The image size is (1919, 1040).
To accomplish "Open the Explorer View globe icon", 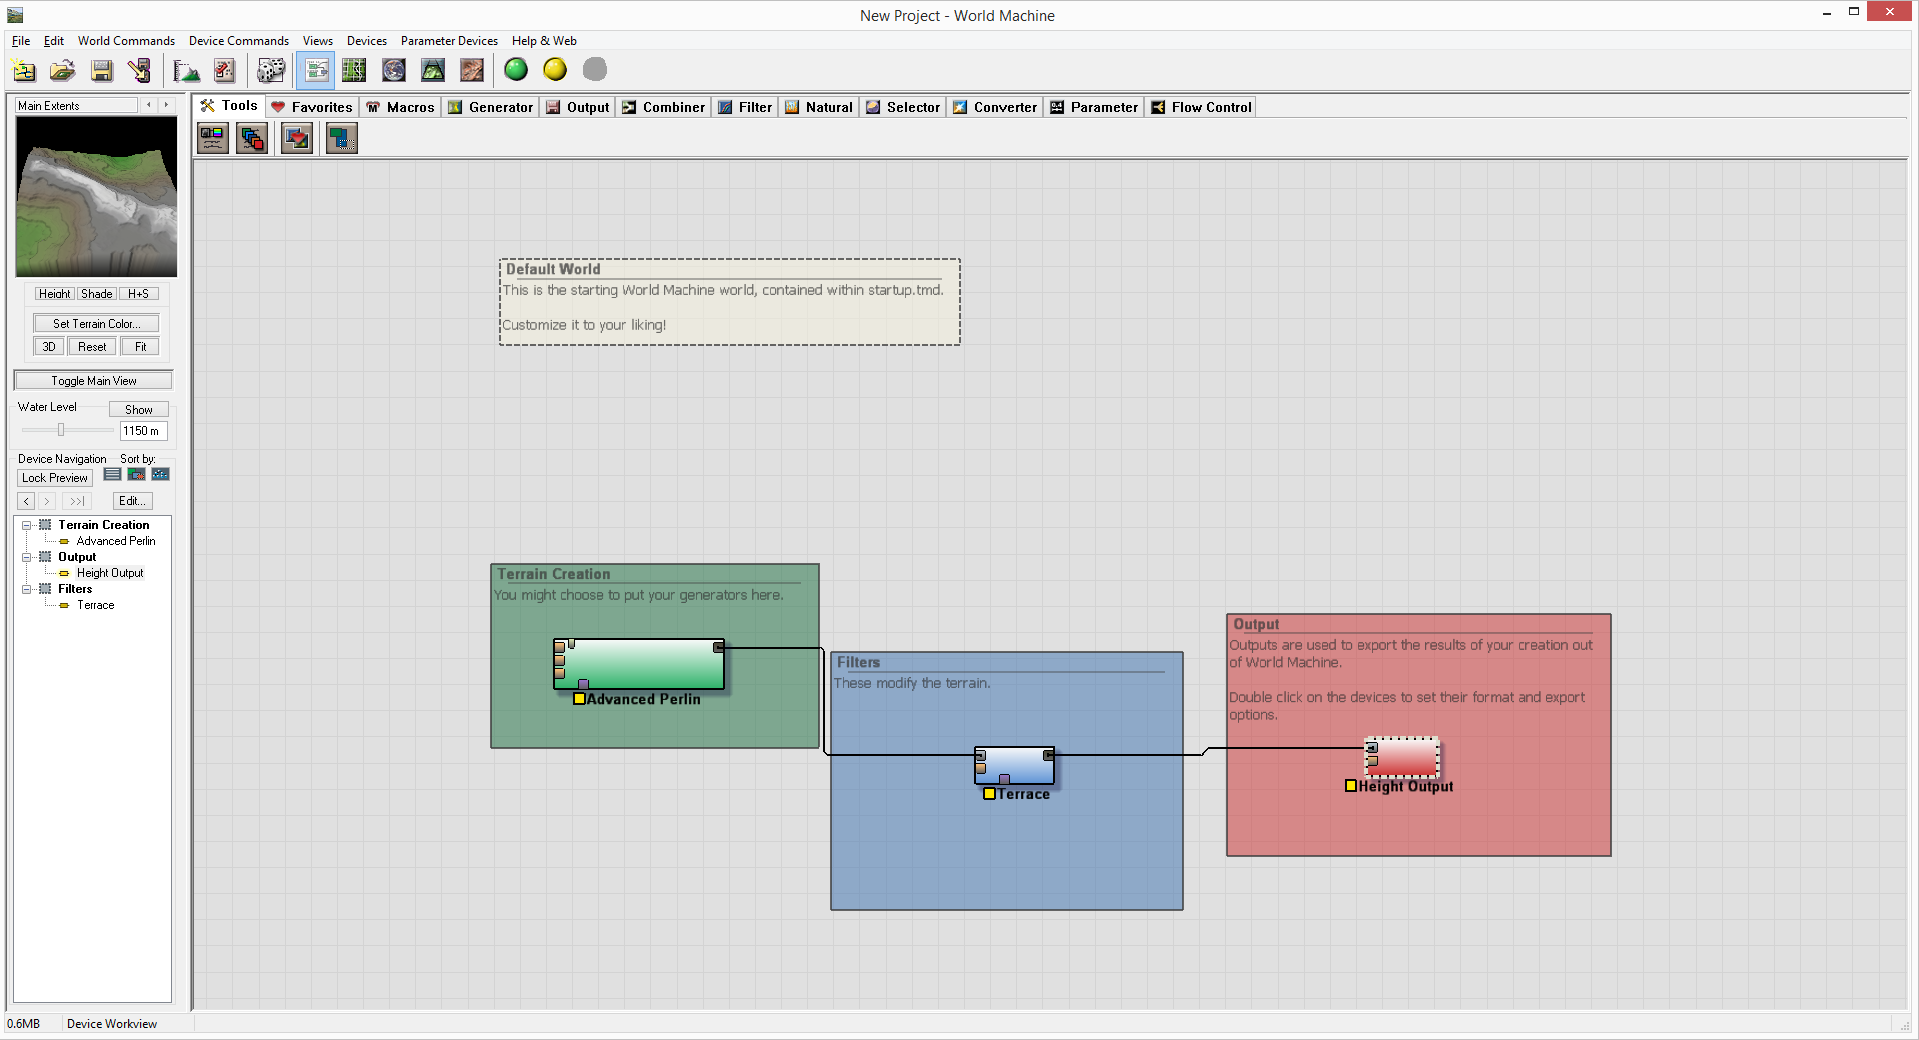I will [394, 70].
